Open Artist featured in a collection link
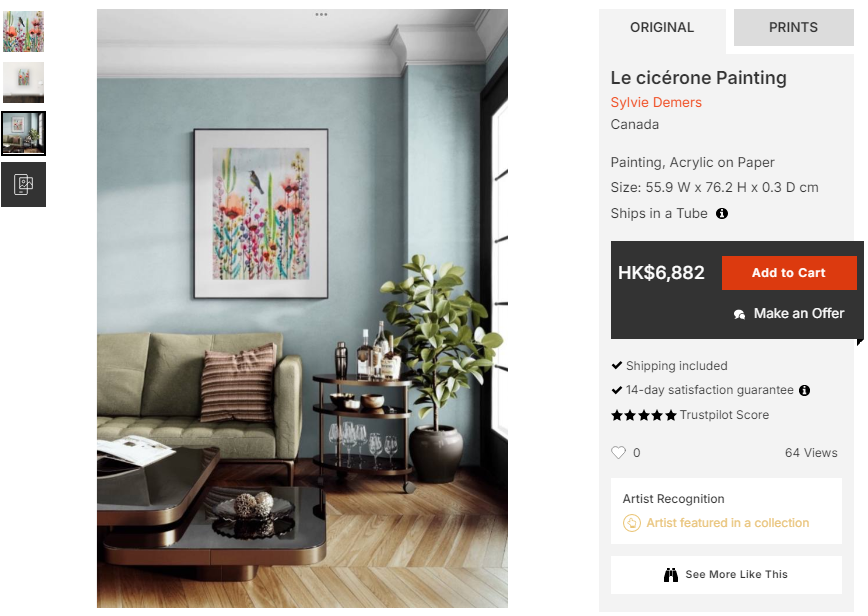Viewport: 868px width, 616px height. [728, 523]
